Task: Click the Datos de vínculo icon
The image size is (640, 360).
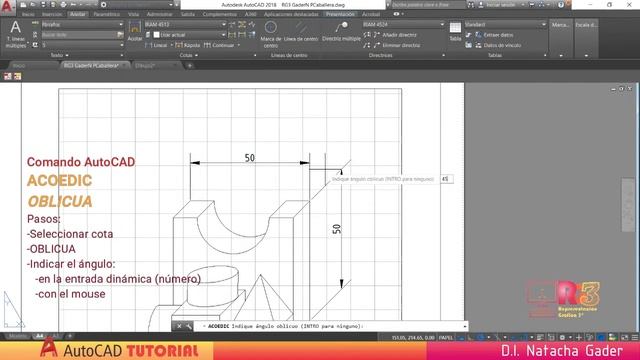Action: pos(478,45)
